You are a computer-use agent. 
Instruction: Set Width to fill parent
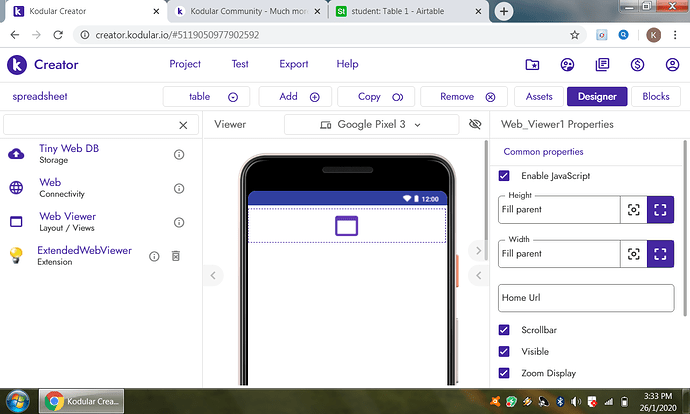coord(660,254)
